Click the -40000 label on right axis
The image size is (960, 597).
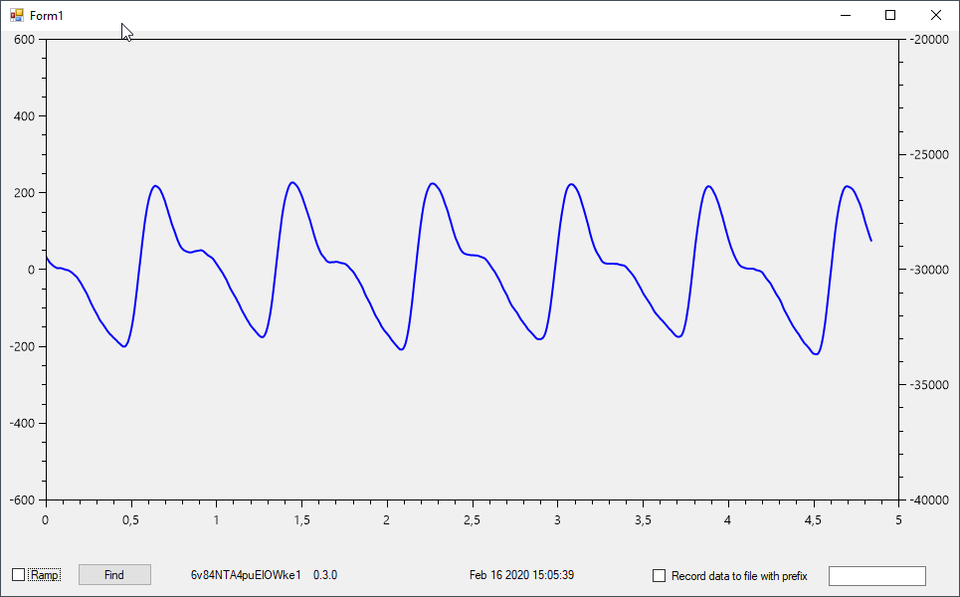[929, 500]
